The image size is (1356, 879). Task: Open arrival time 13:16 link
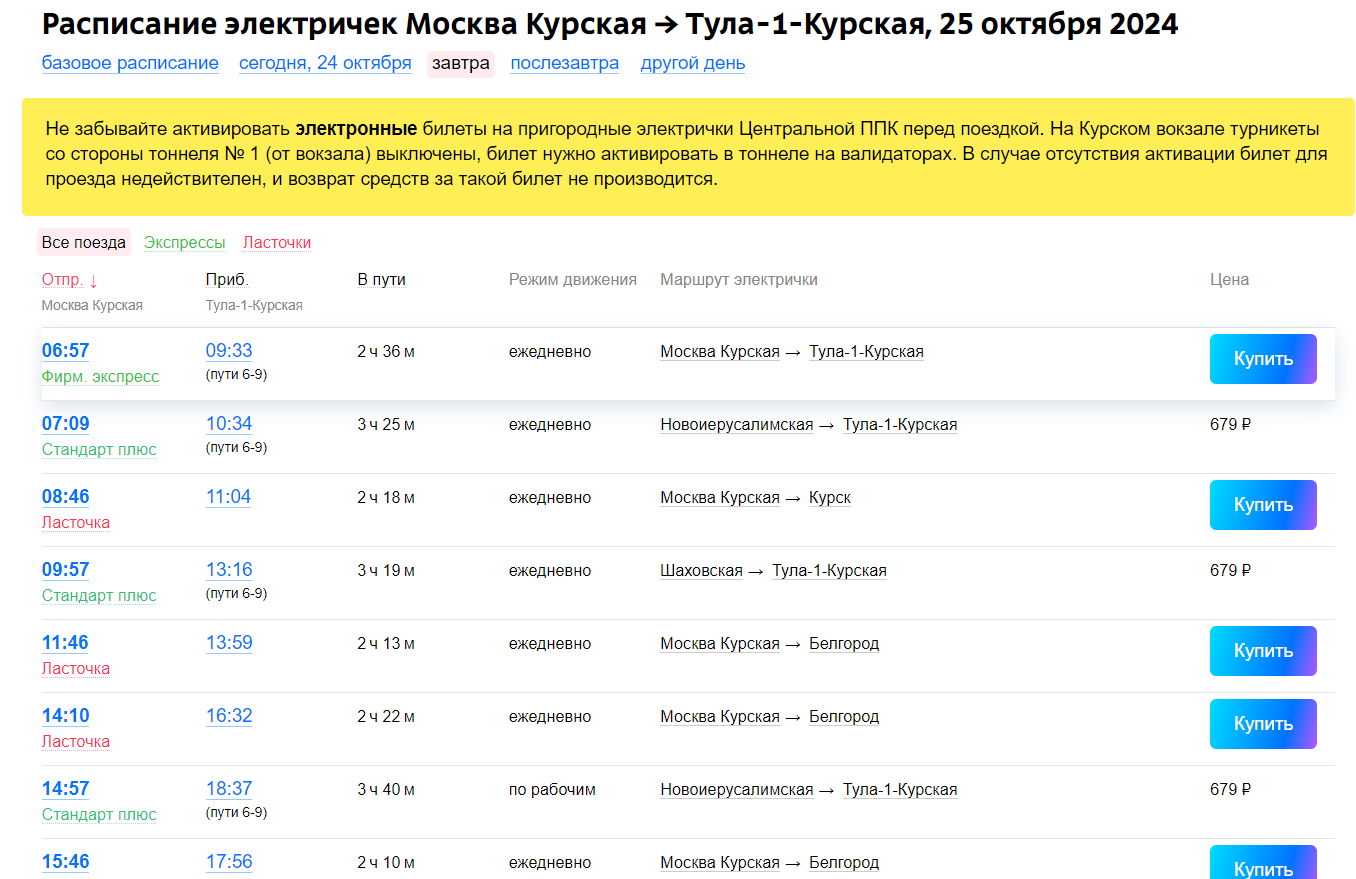229,570
